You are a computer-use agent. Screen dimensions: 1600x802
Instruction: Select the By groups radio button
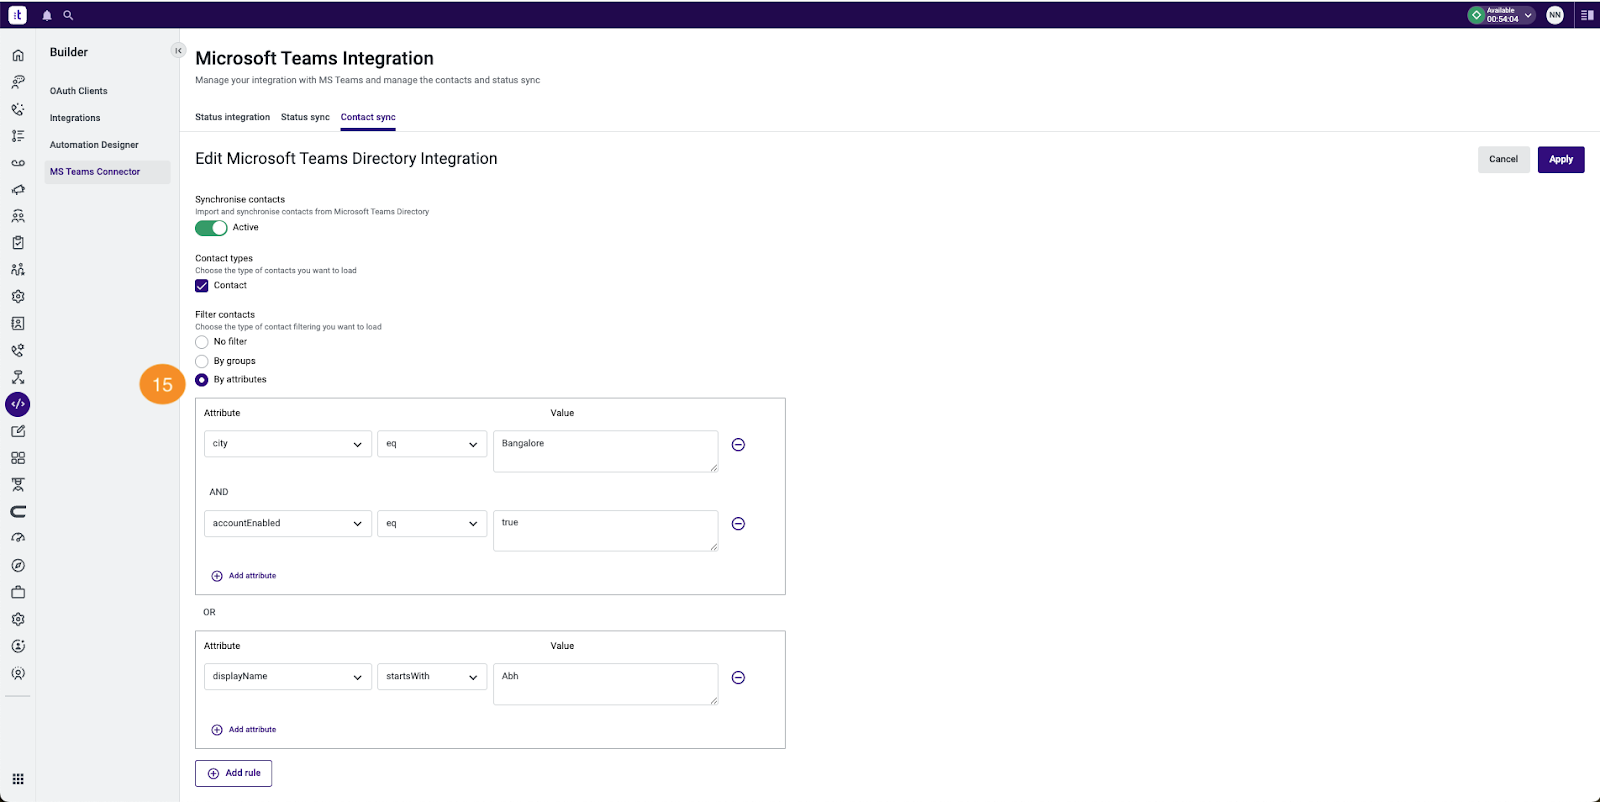202,361
